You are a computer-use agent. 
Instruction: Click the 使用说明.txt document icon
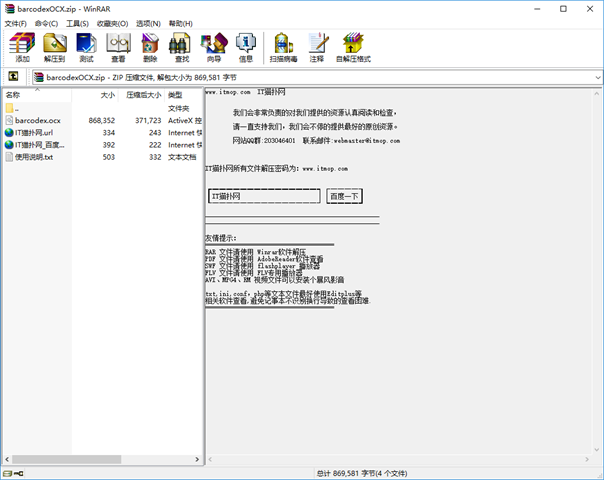(9, 157)
